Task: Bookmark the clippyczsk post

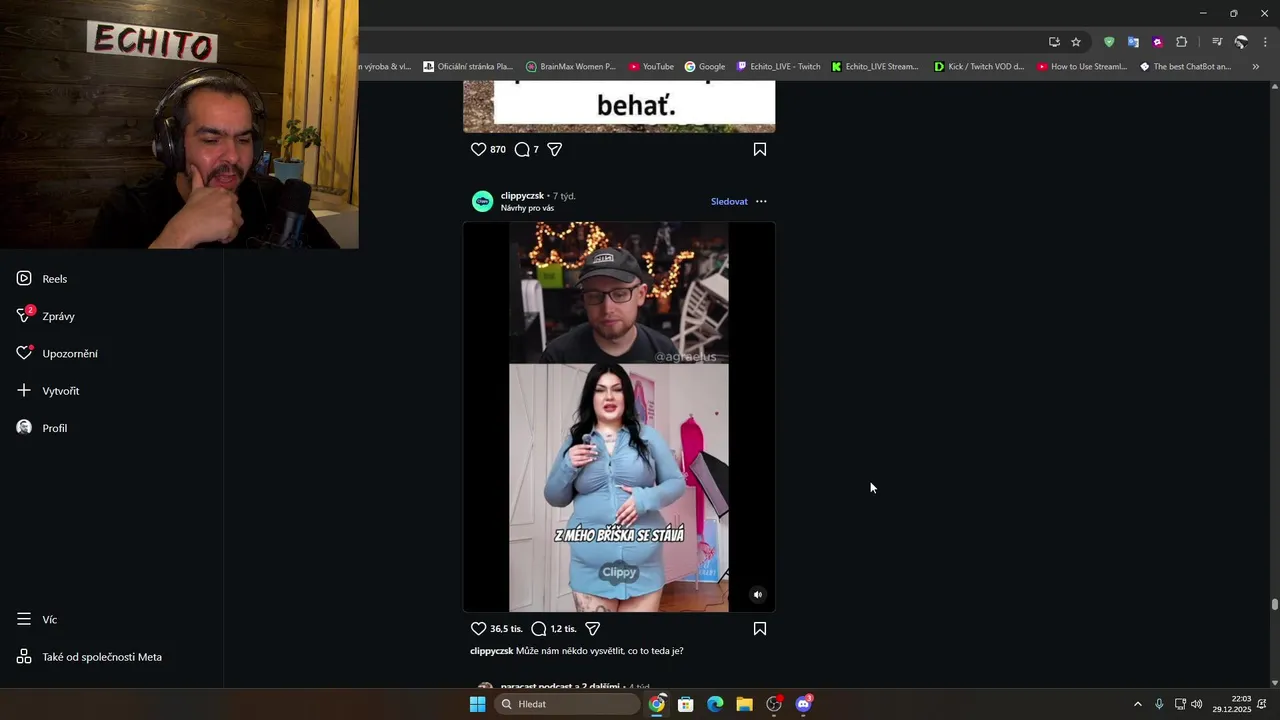Action: pyautogui.click(x=760, y=629)
